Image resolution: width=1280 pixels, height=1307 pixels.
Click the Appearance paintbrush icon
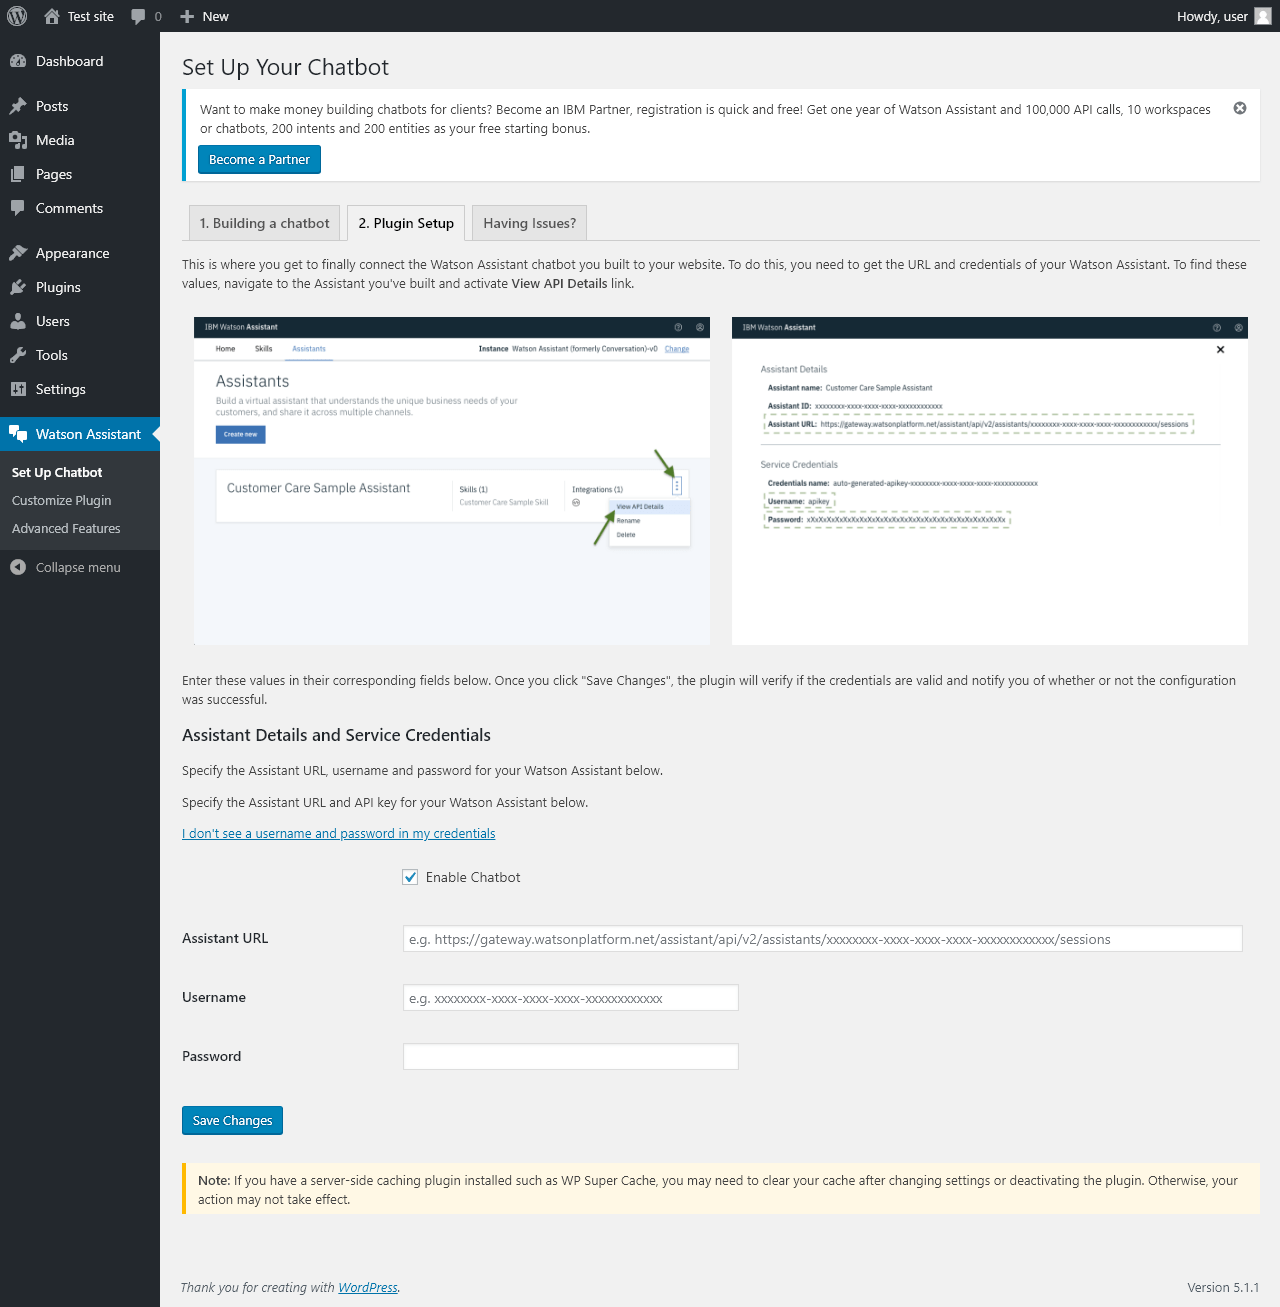18,253
